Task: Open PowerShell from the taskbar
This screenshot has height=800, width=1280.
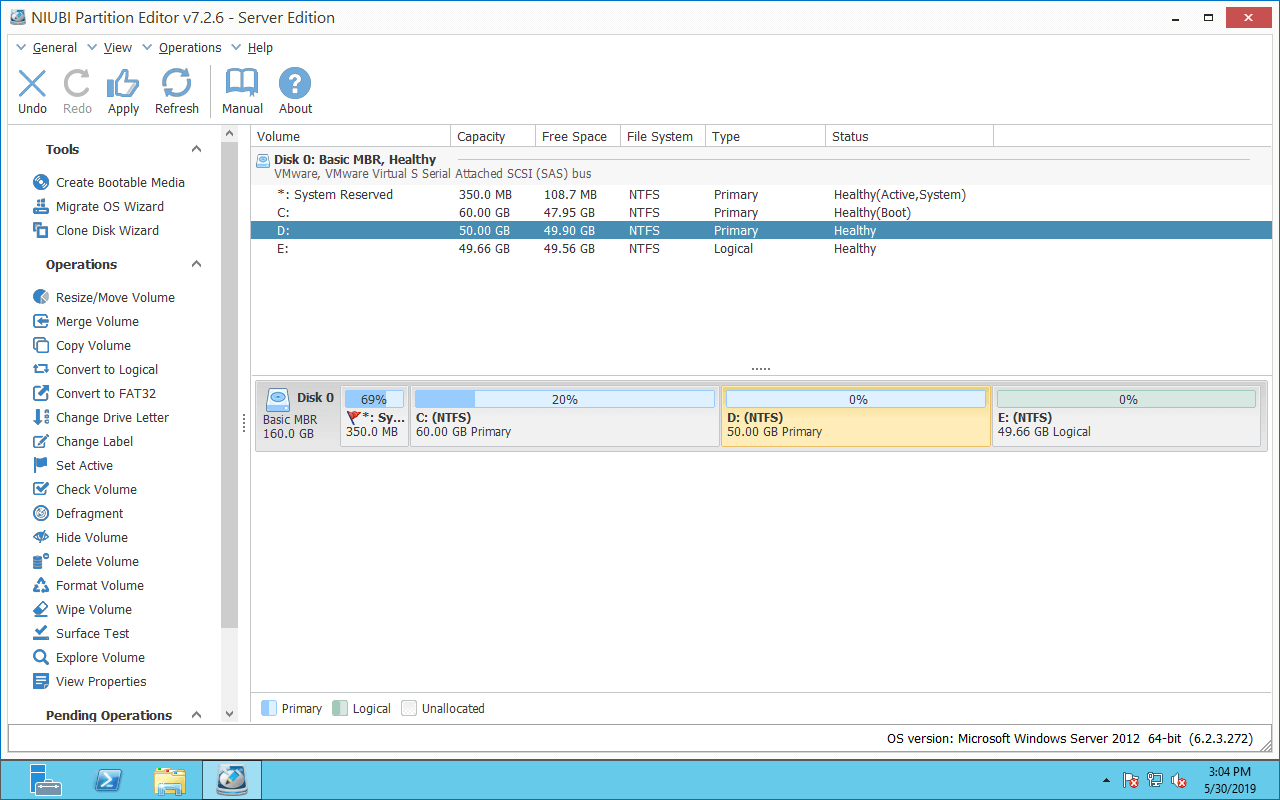Action: [108, 779]
